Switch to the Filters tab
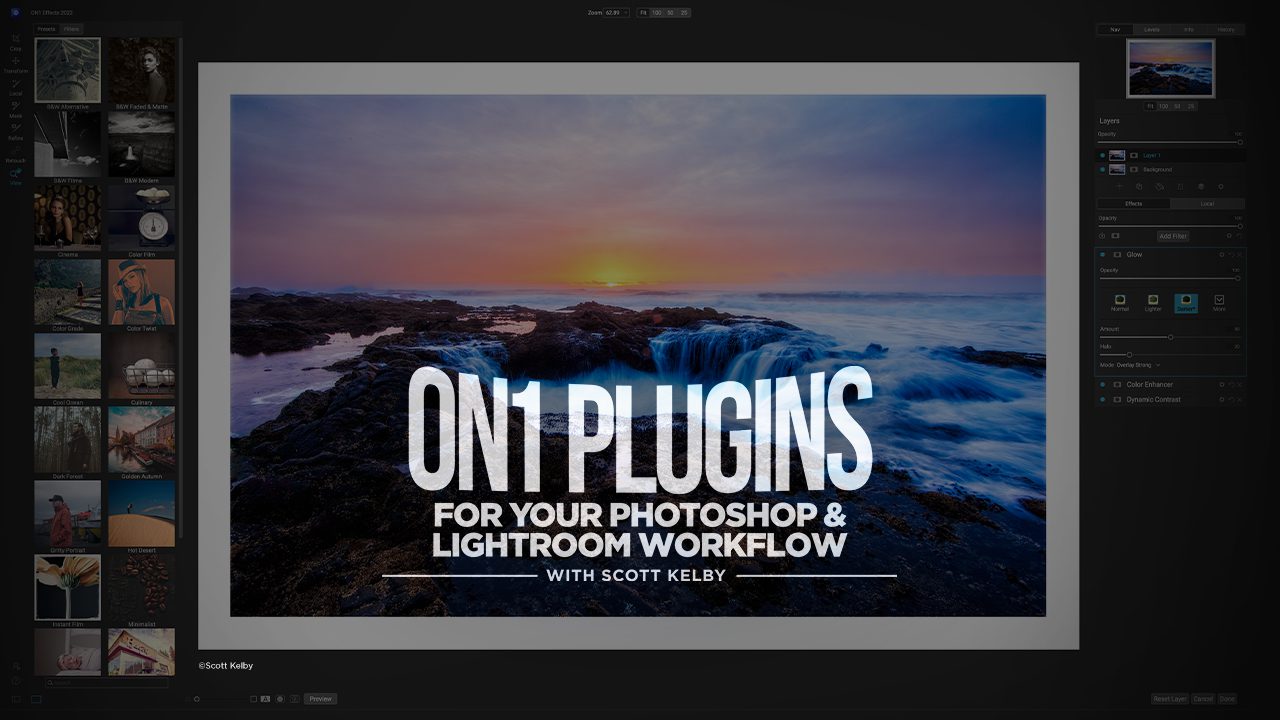Image resolution: width=1280 pixels, height=720 pixels. (x=71, y=29)
